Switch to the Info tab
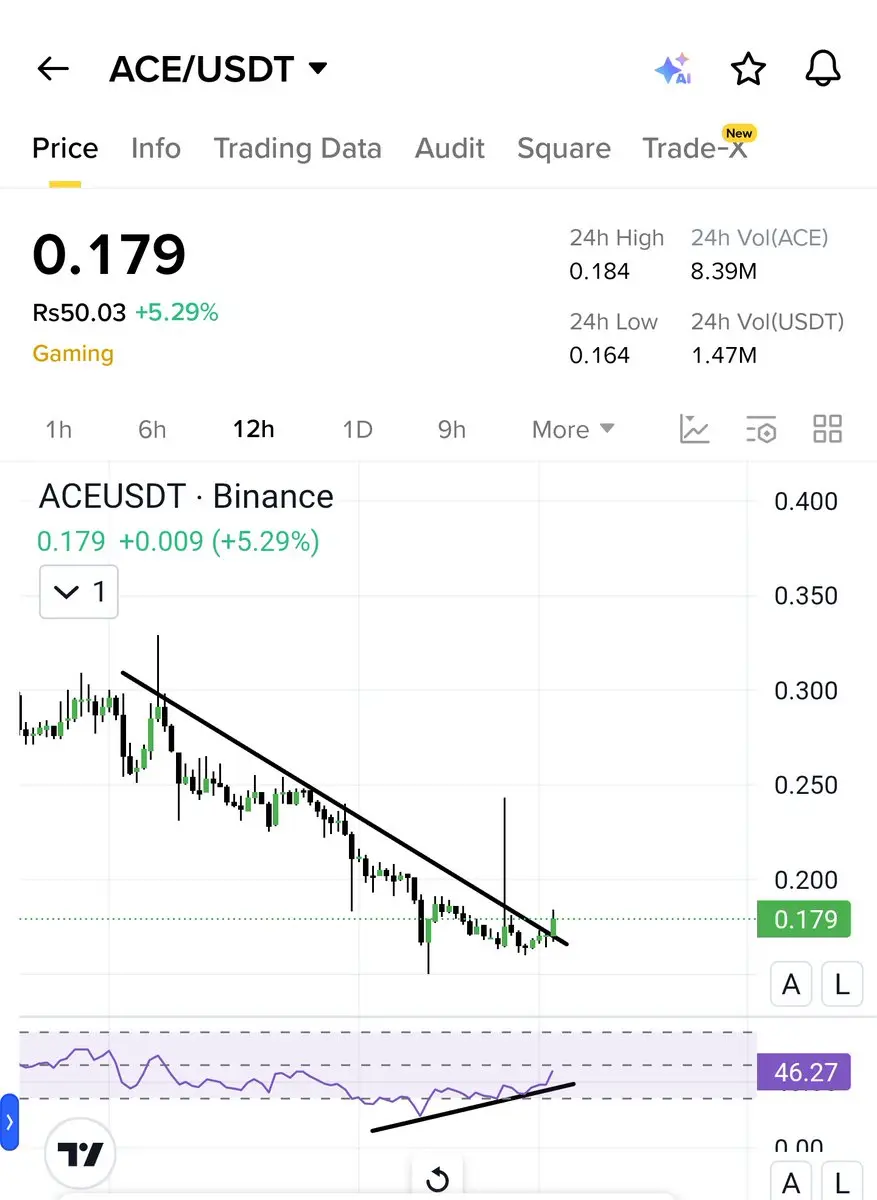The image size is (877, 1200). coord(156,149)
